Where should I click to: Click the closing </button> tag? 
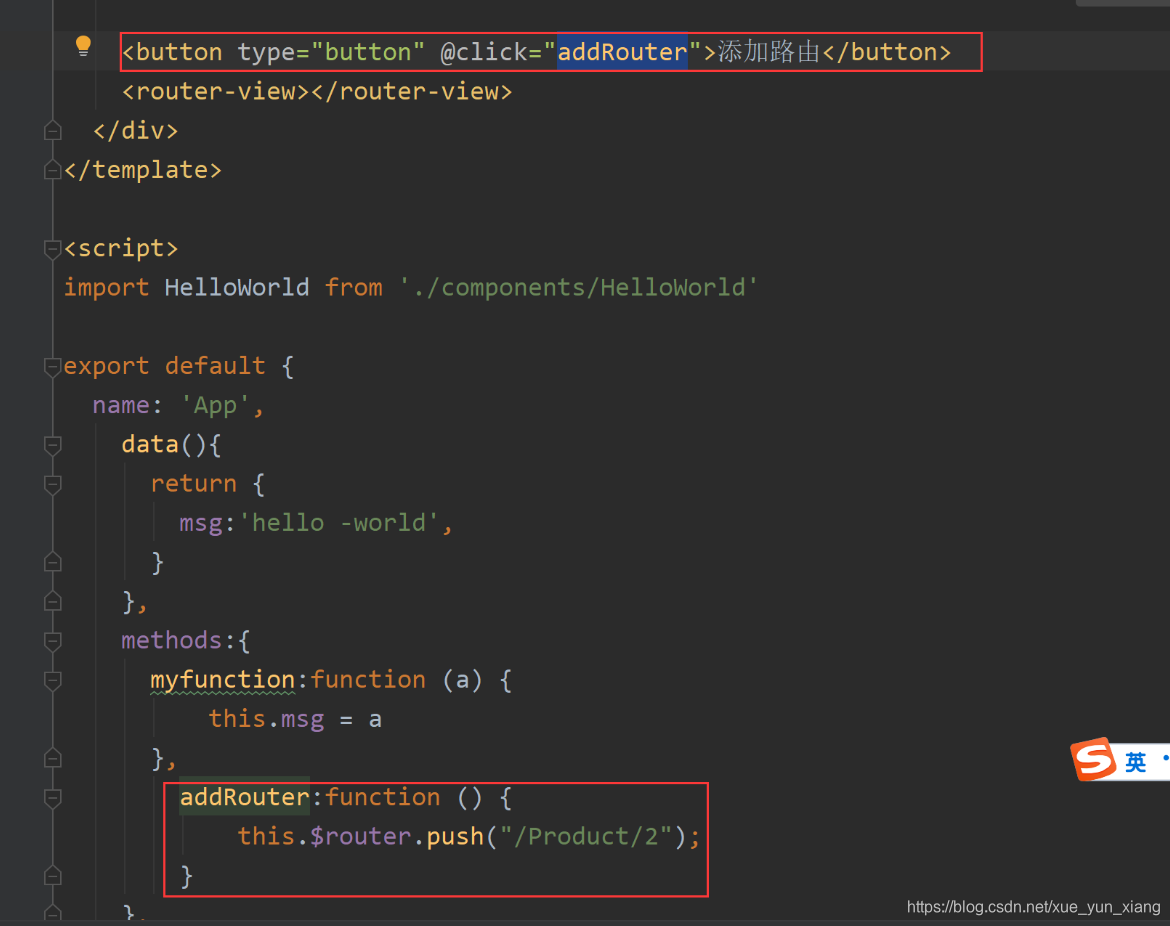886,52
